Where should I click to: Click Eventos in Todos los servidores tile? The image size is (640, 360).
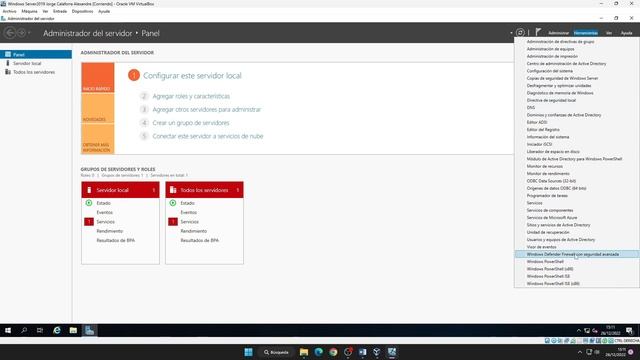(189, 212)
